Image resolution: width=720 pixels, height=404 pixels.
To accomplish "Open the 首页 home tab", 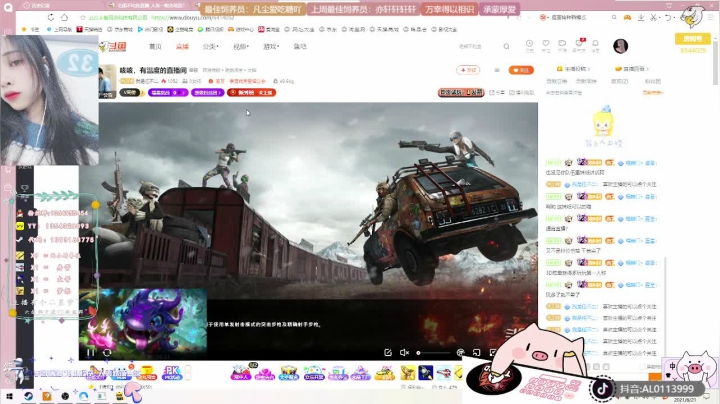I will (155, 46).
